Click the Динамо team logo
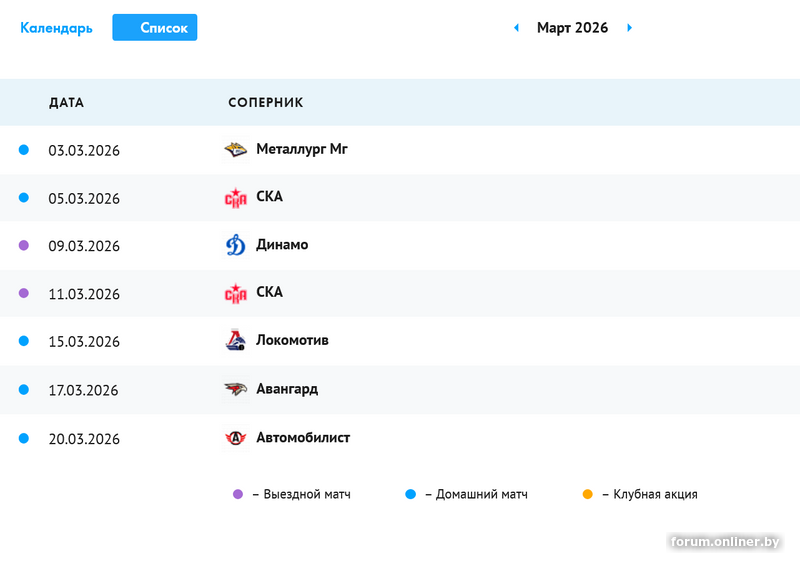800x563 pixels. (235, 245)
